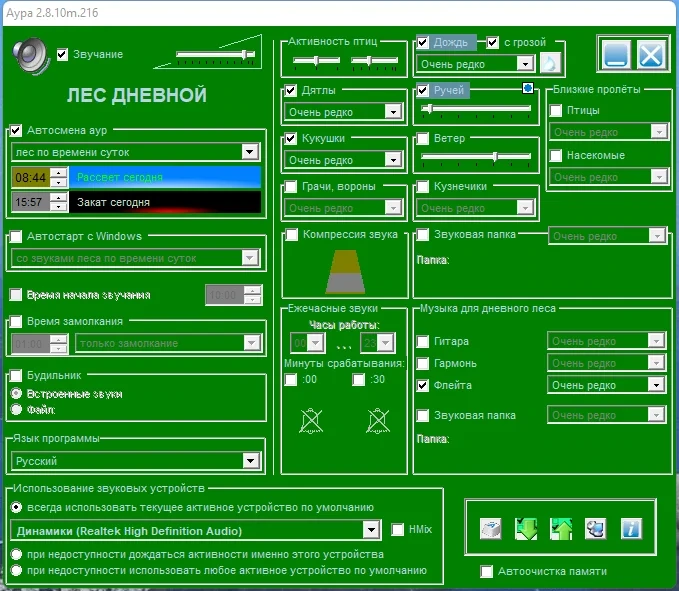Click the green down-arrow icon

[526, 529]
